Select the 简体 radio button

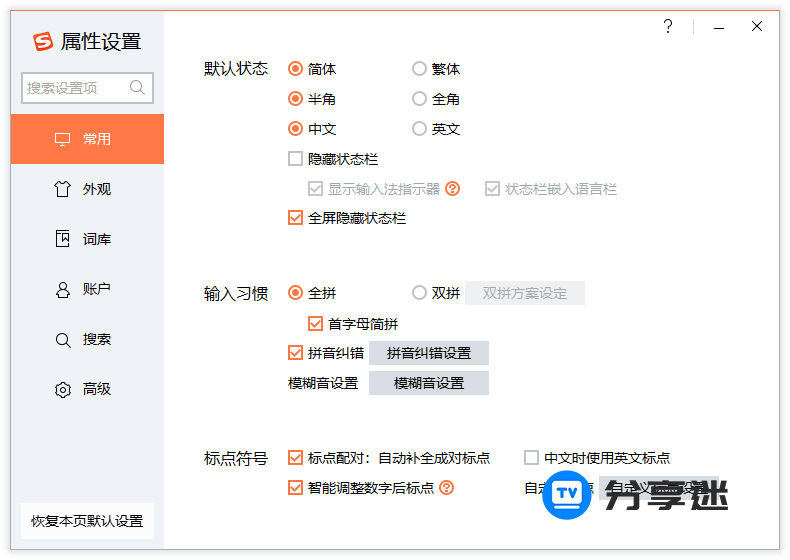[295, 69]
